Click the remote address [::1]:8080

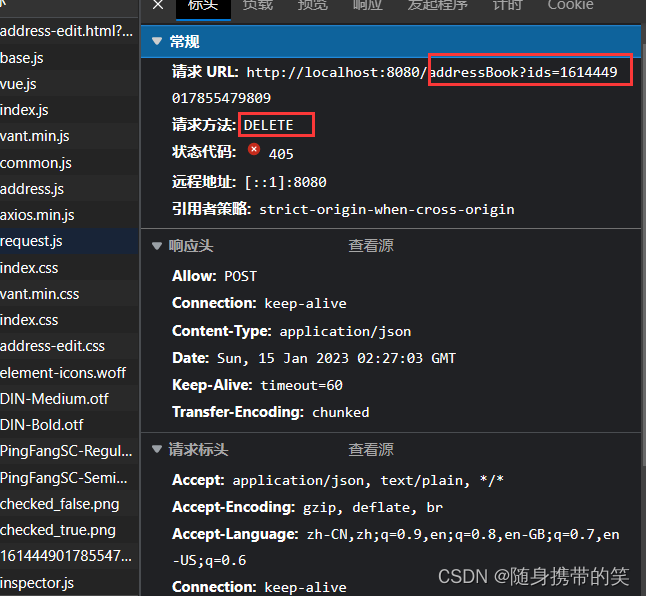[x=286, y=182]
